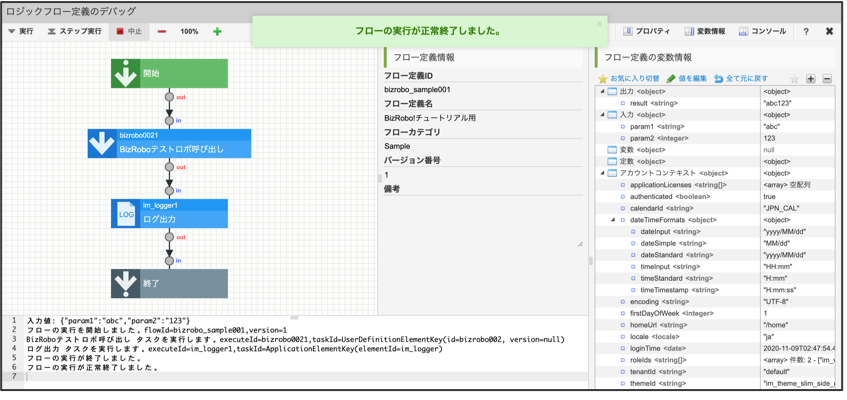Click console line 6 正常終了 message
The width and height of the screenshot is (847, 400).
92,368
